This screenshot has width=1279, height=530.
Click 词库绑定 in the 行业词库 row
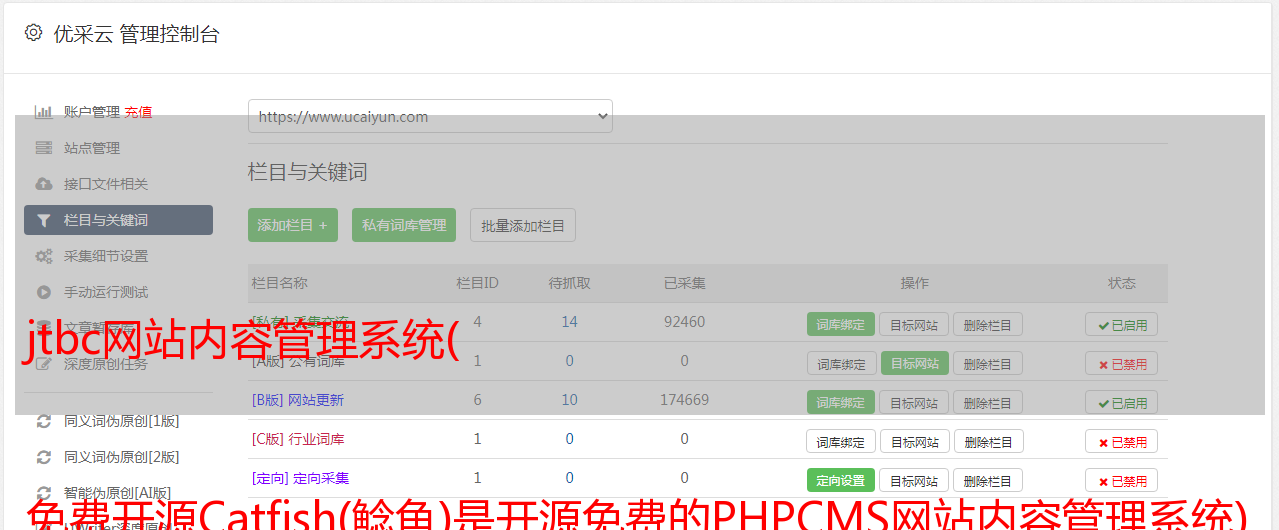(x=841, y=441)
